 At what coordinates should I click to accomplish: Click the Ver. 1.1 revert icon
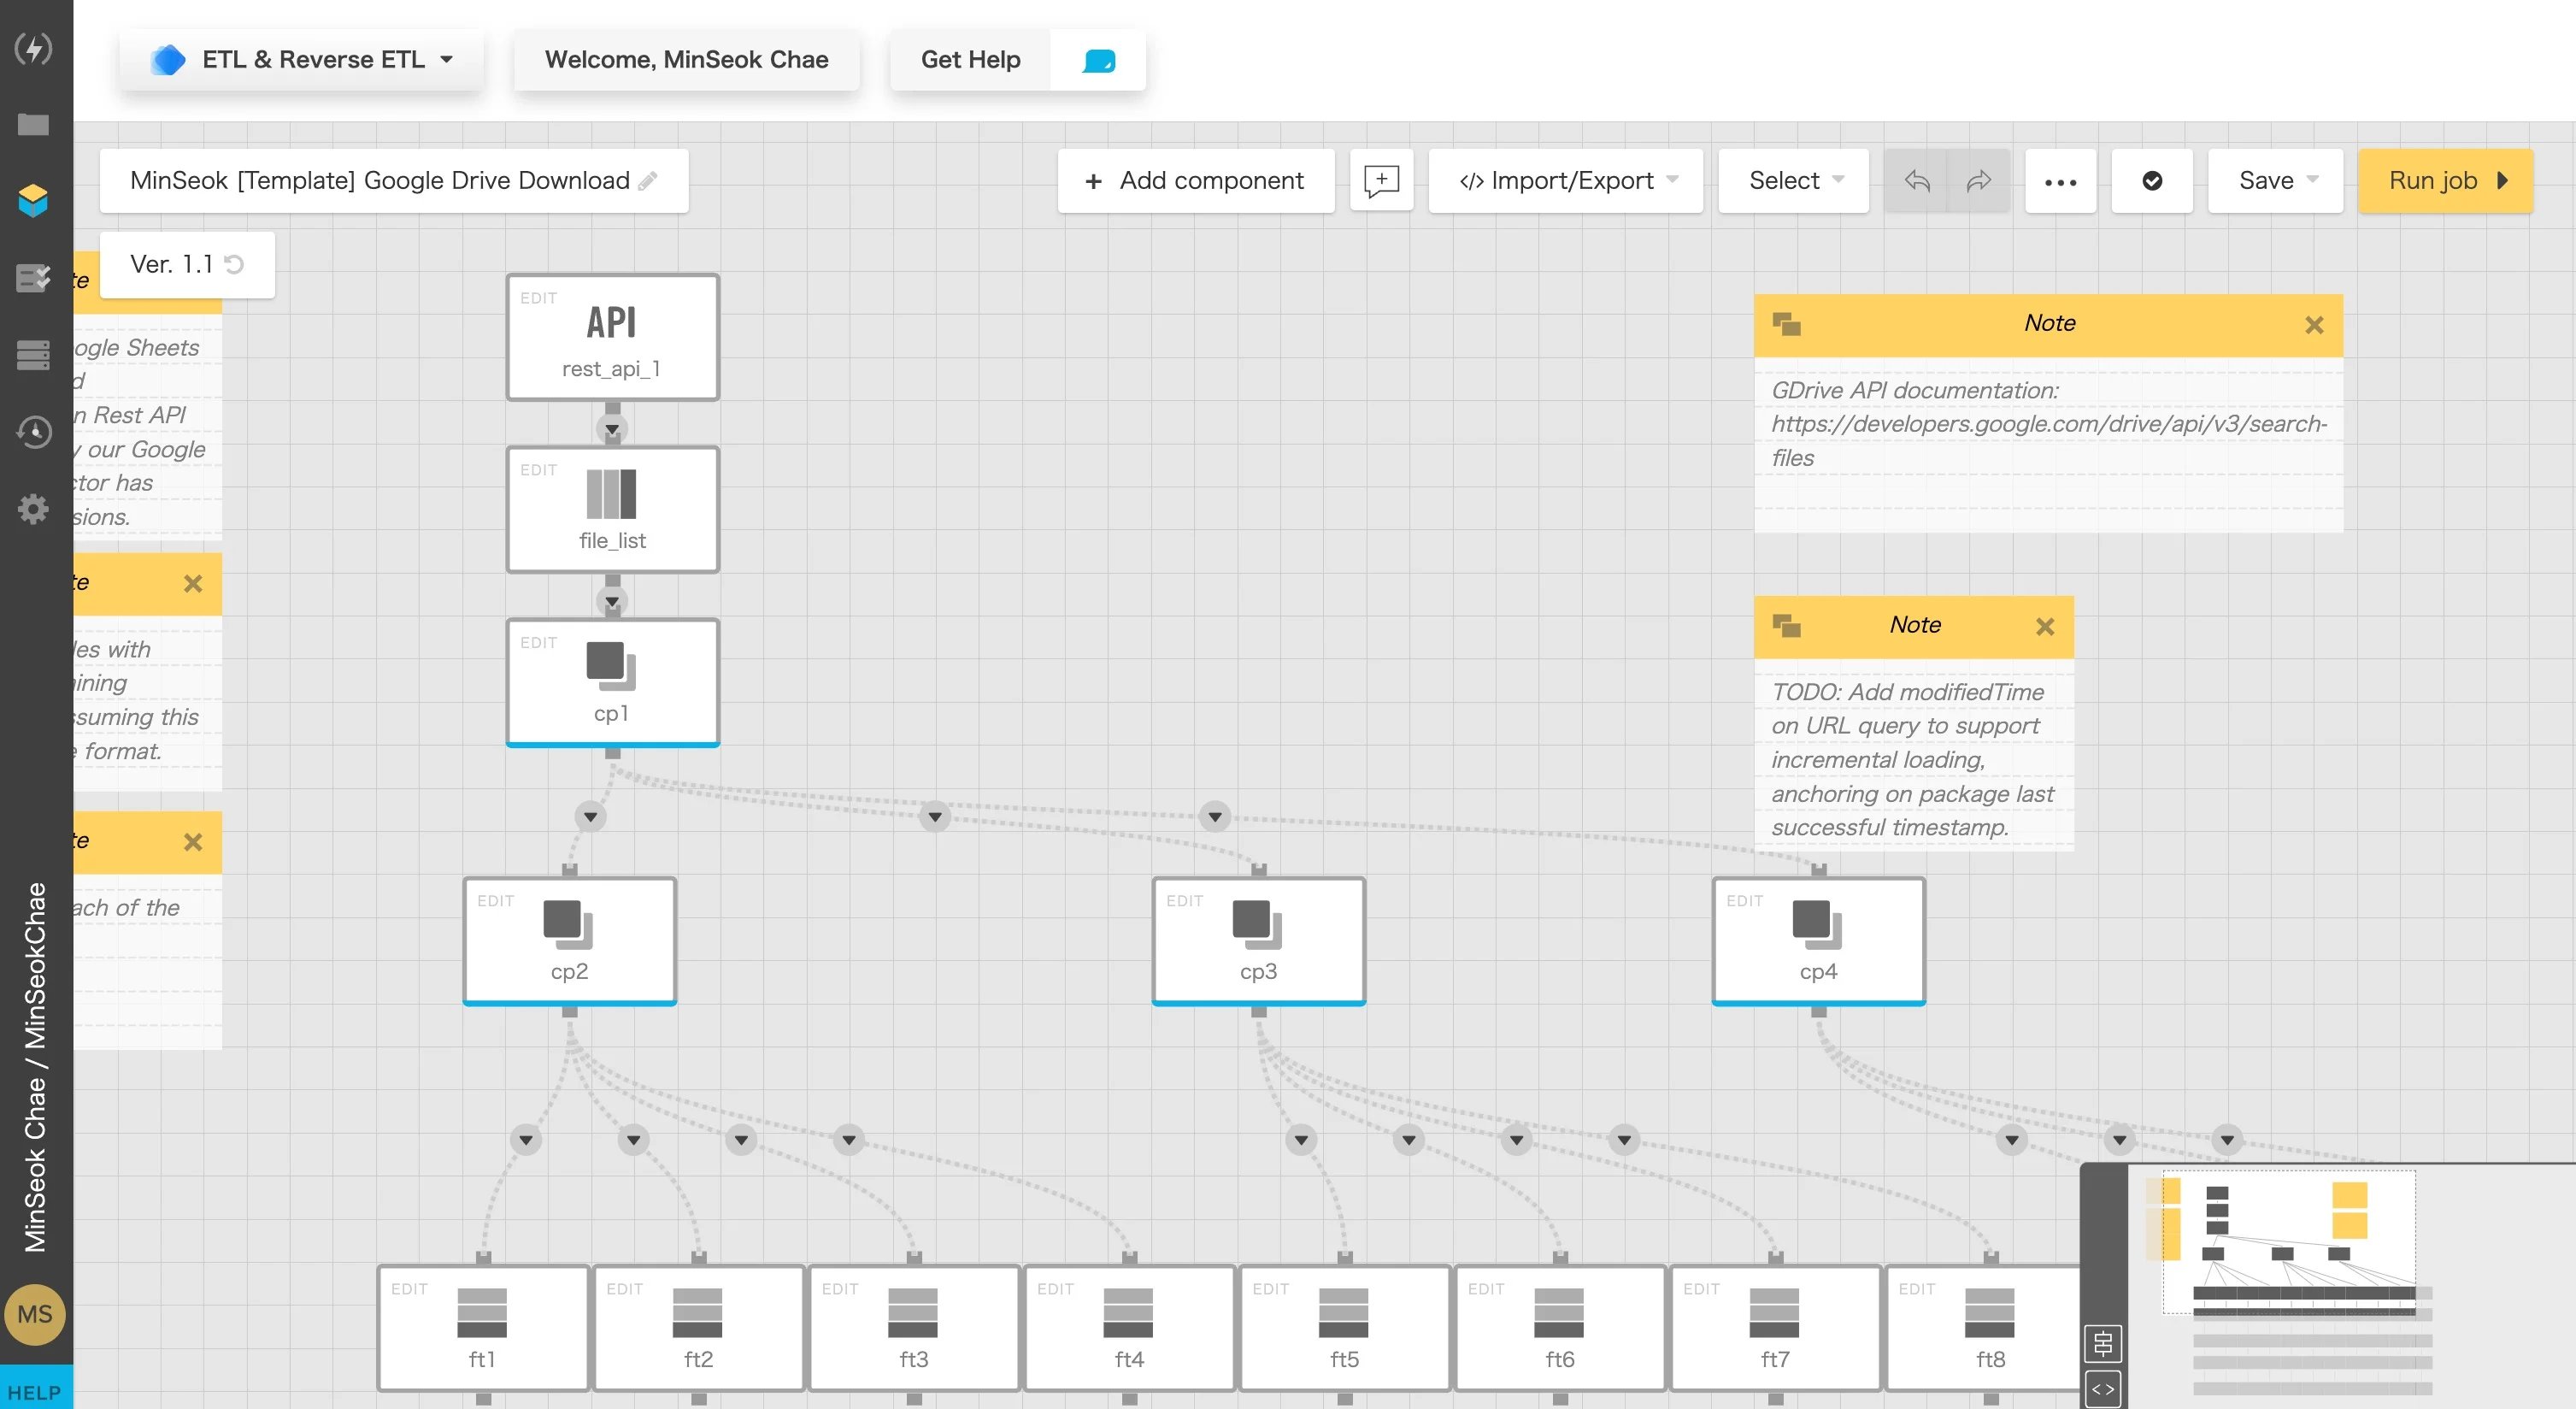[235, 264]
